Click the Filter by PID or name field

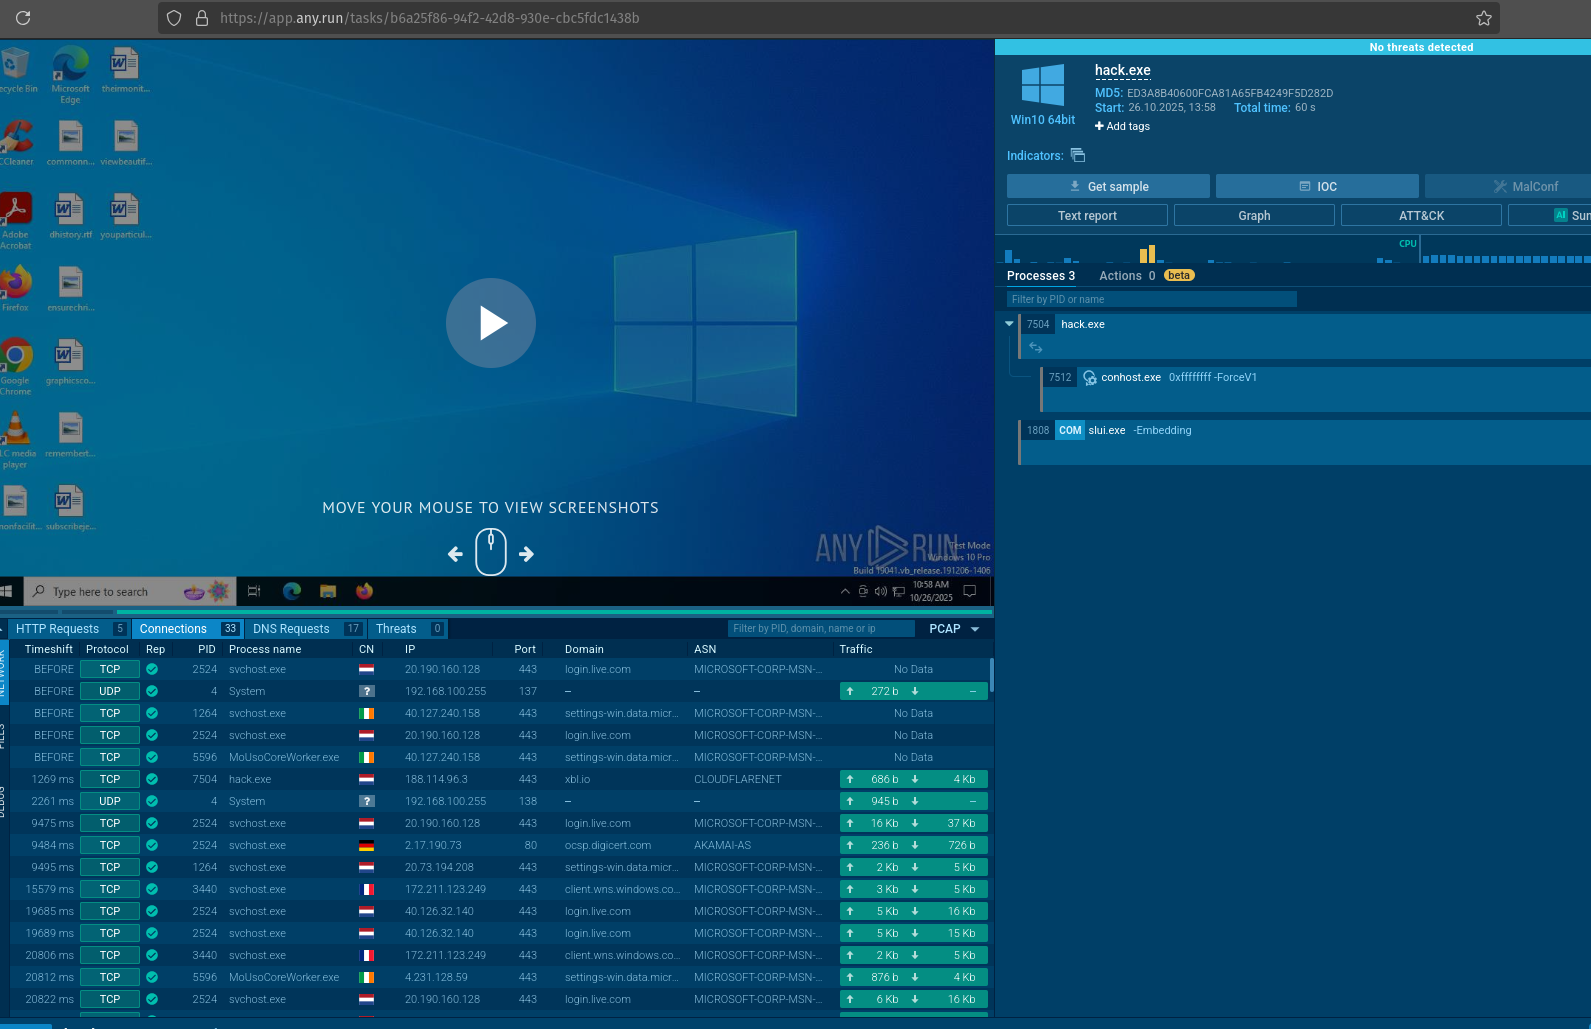pos(1151,299)
